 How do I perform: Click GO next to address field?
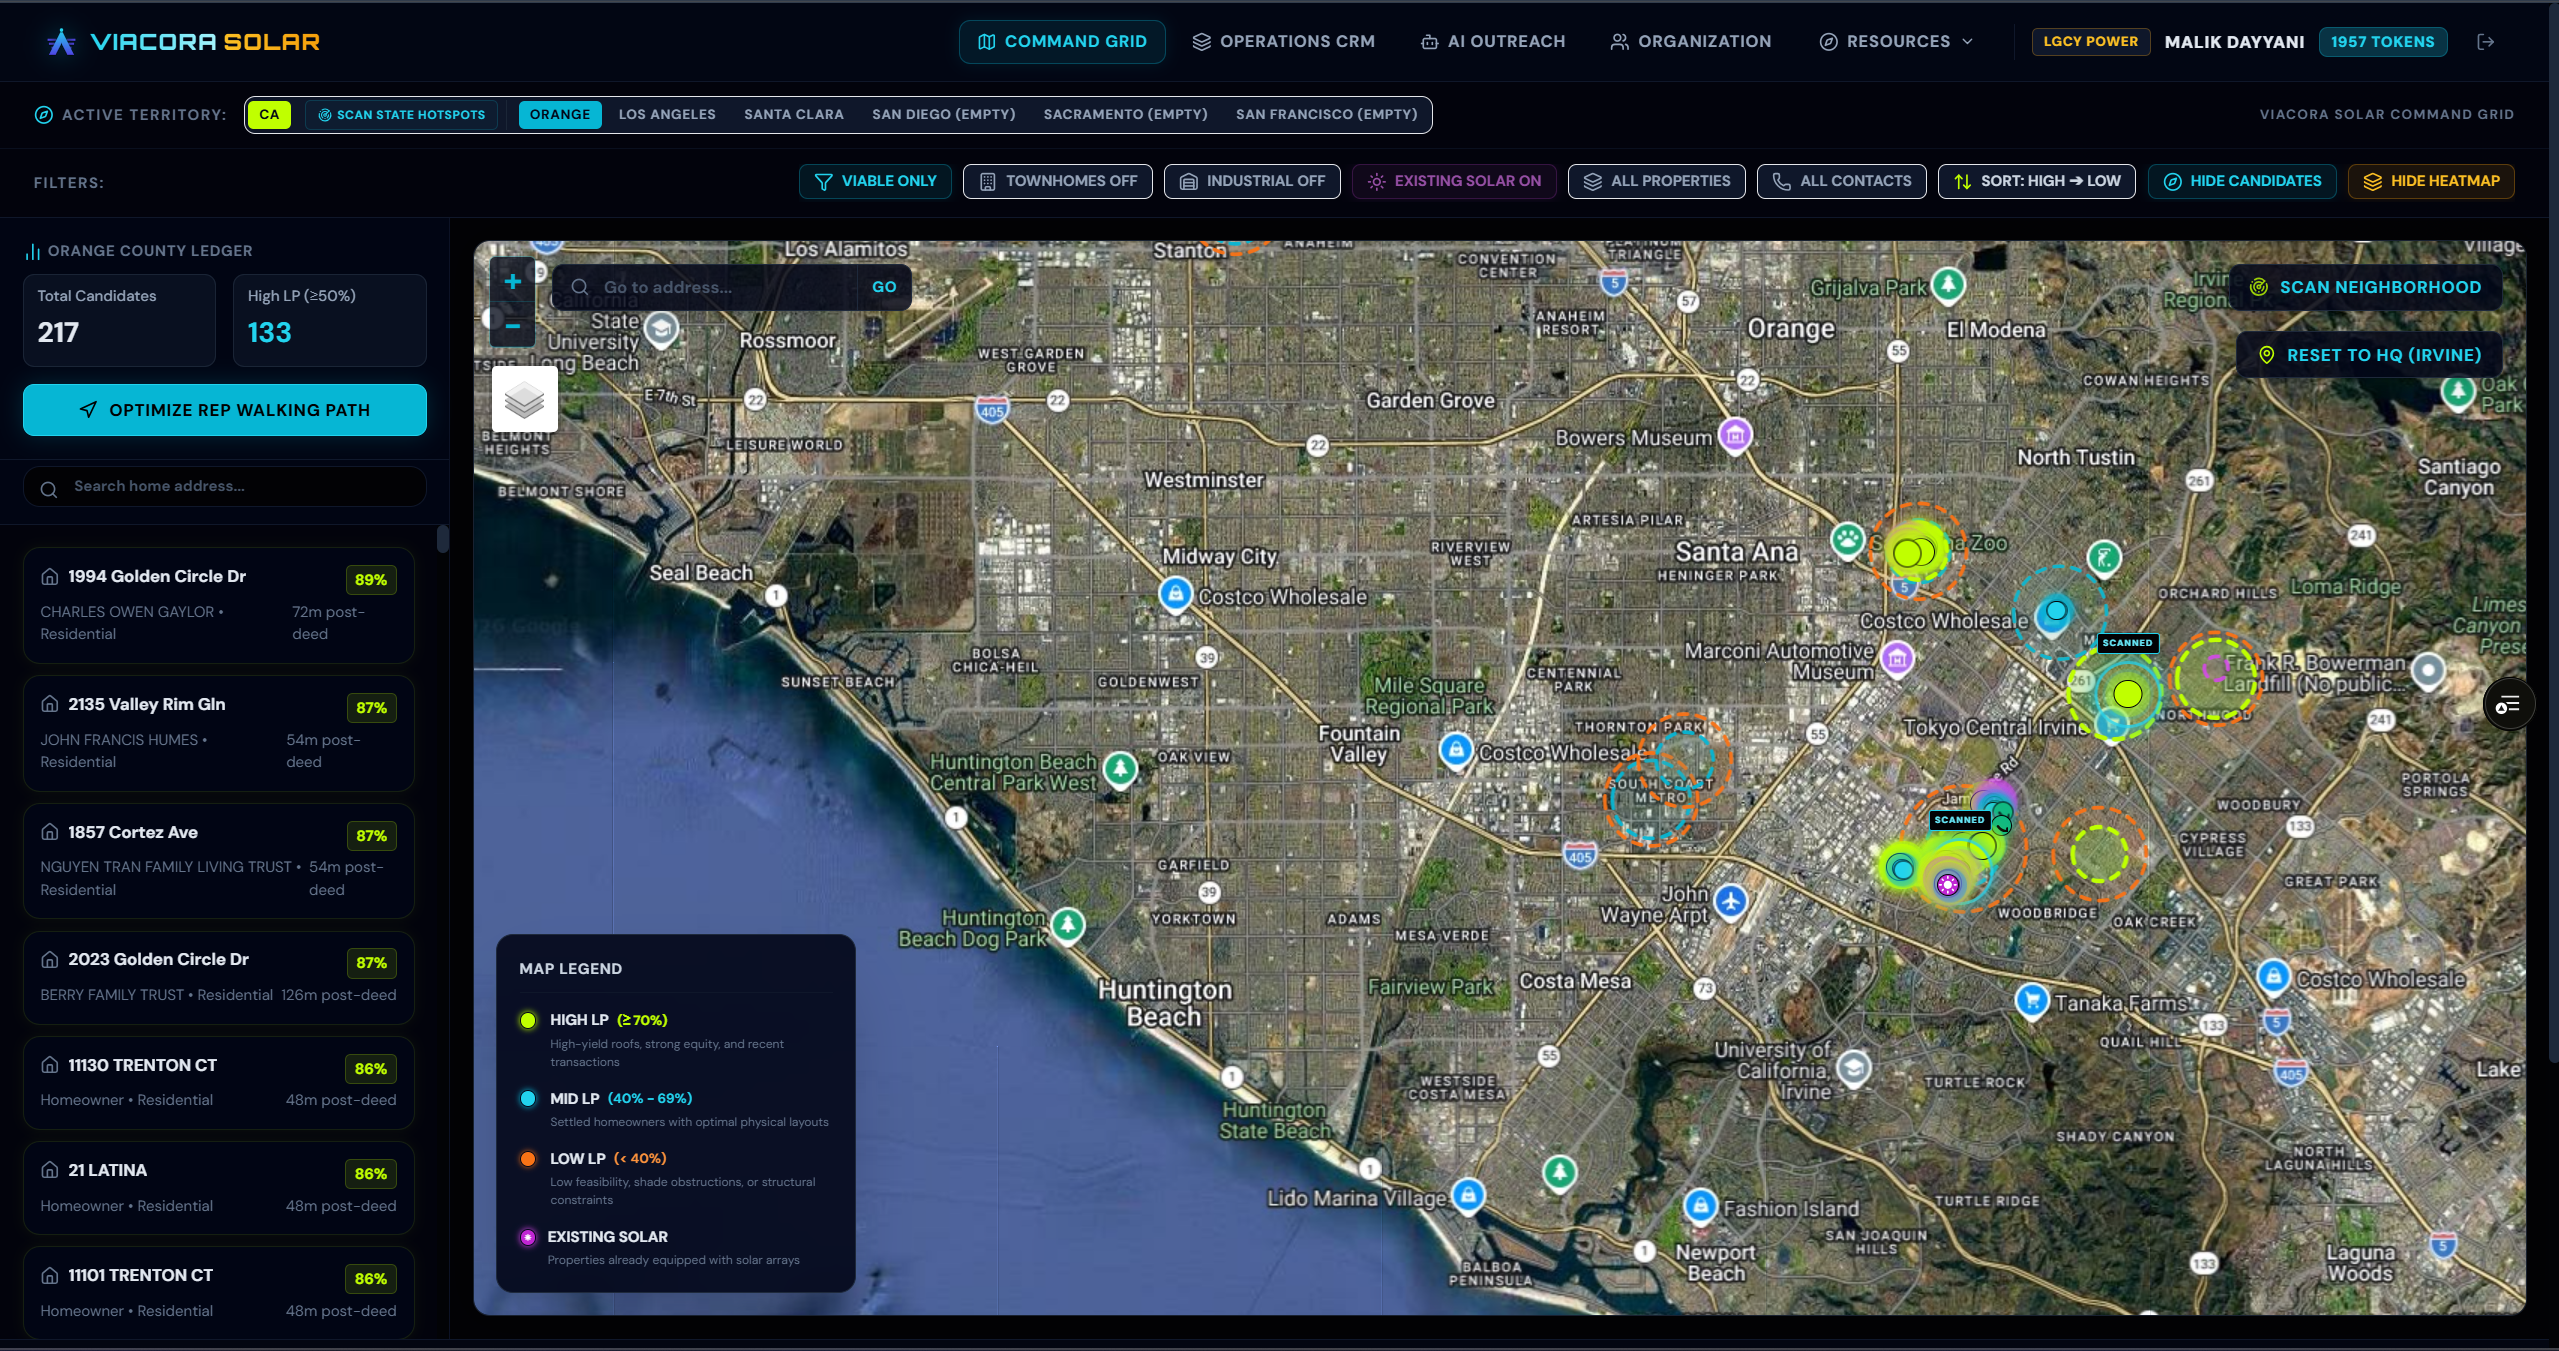(884, 287)
